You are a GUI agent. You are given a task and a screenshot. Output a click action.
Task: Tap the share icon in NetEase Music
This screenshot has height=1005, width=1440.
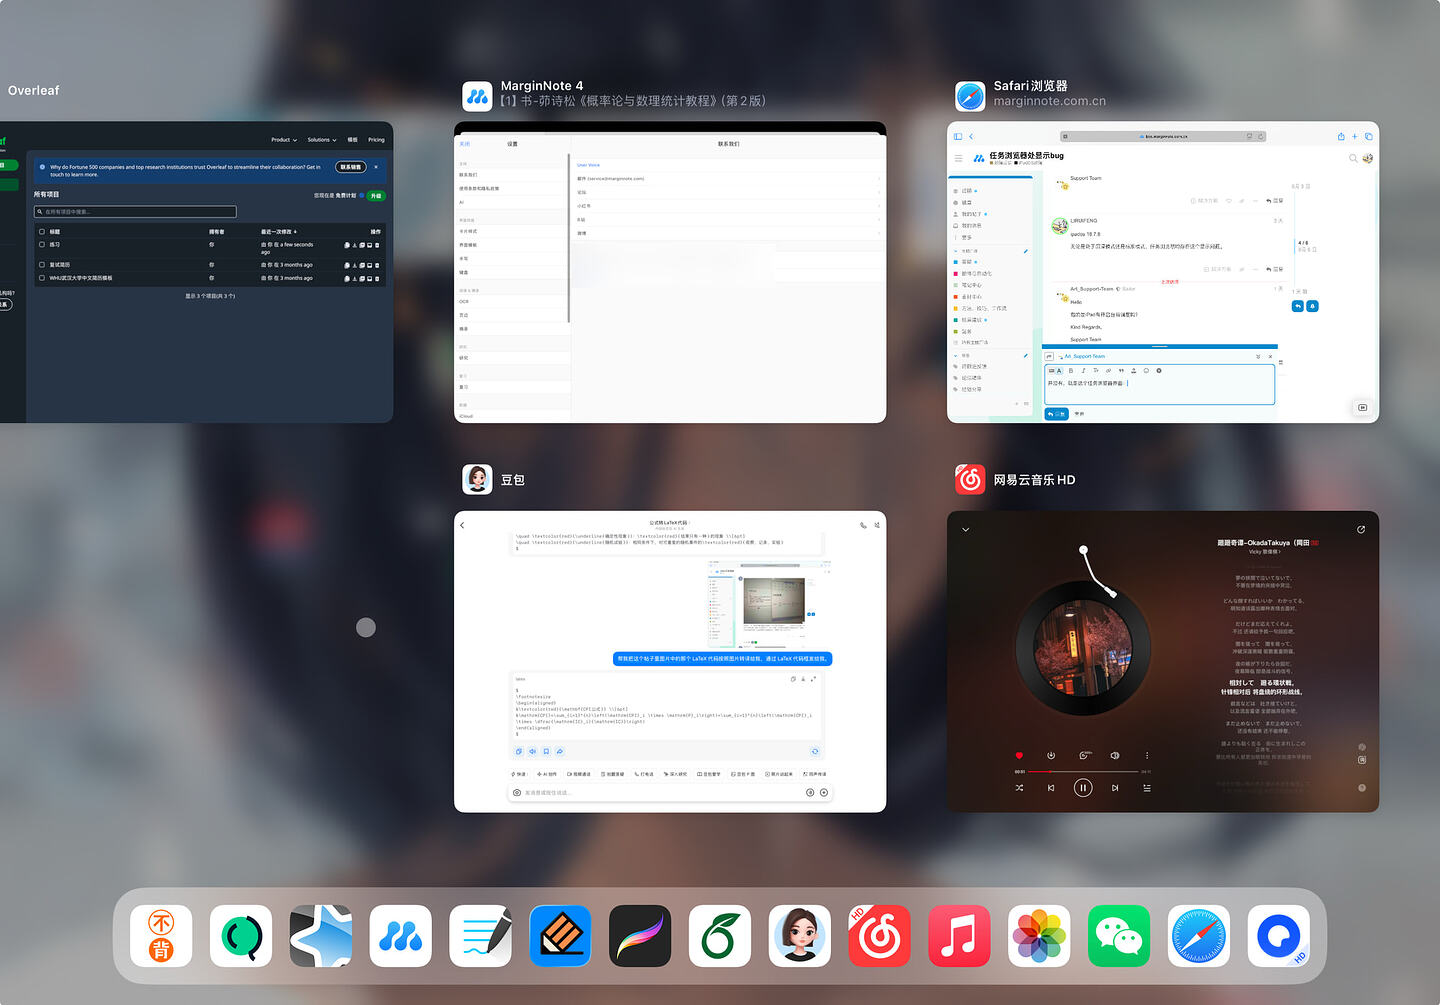click(x=1361, y=530)
